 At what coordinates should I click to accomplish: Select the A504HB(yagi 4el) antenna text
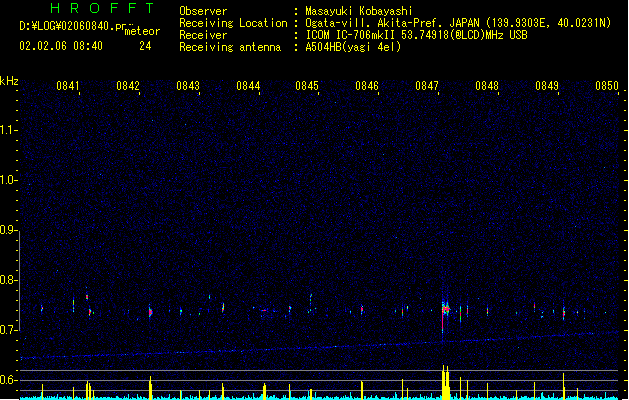pos(353,47)
